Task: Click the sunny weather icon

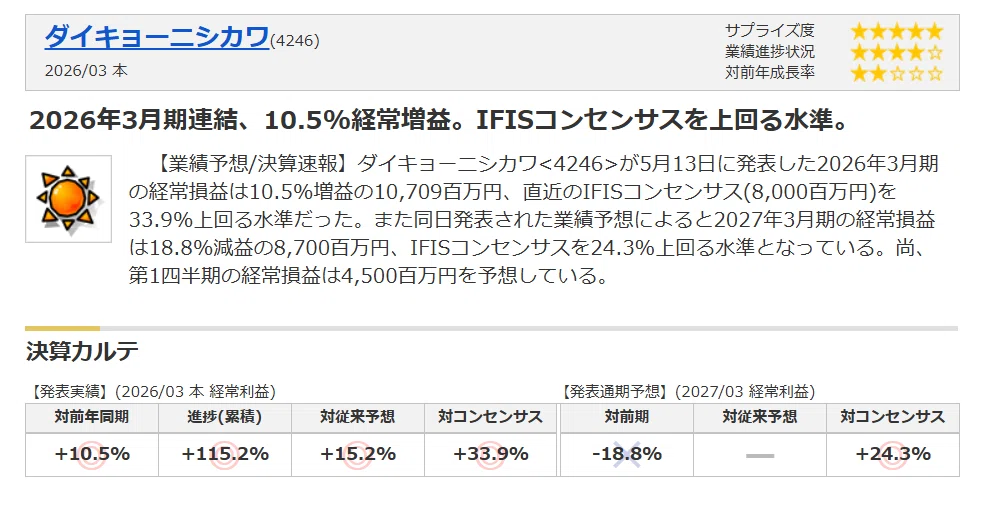Action: [68, 199]
